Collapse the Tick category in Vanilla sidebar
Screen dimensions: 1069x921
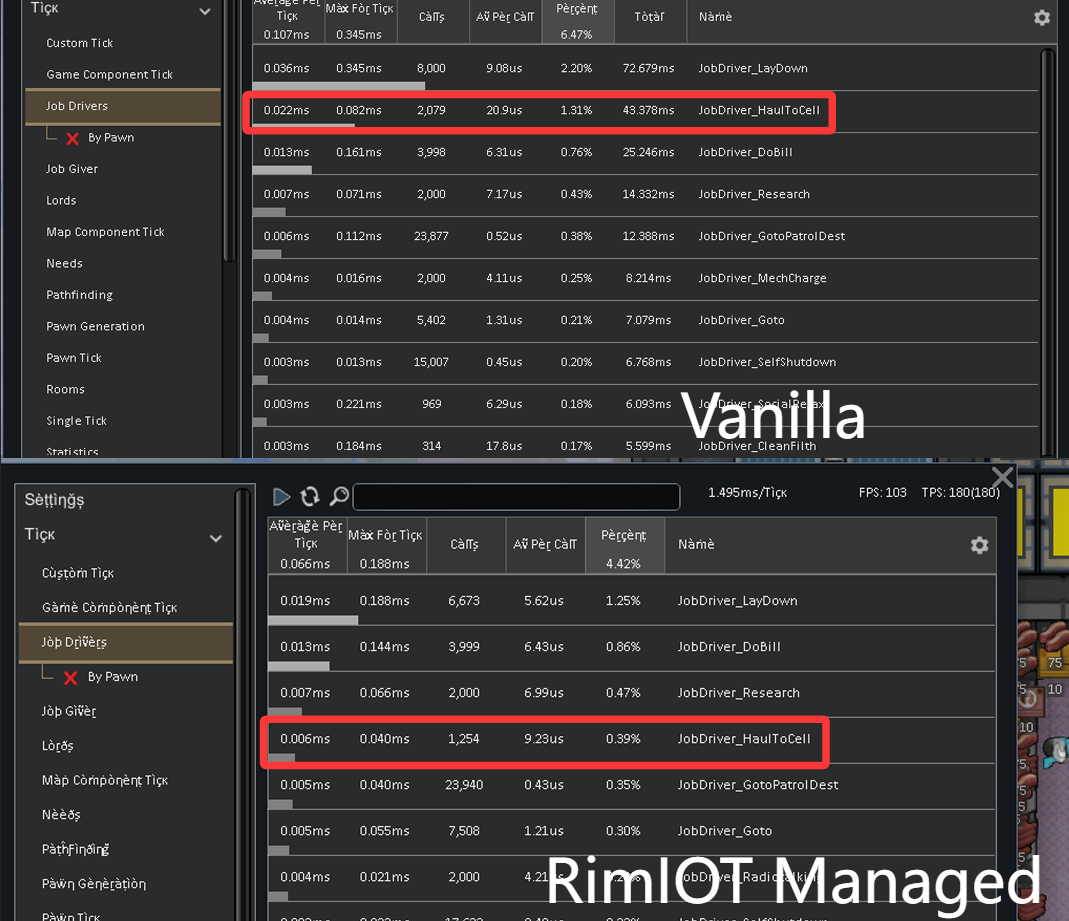tap(205, 12)
